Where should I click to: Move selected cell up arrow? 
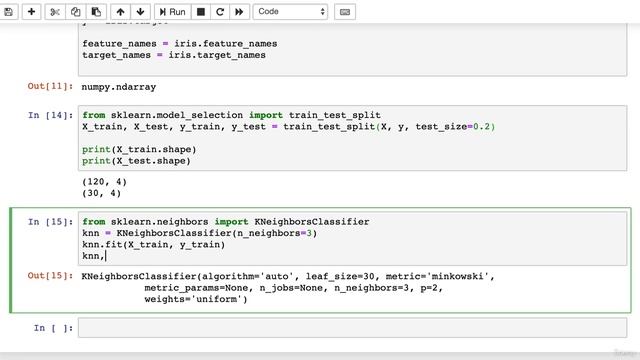point(120,12)
